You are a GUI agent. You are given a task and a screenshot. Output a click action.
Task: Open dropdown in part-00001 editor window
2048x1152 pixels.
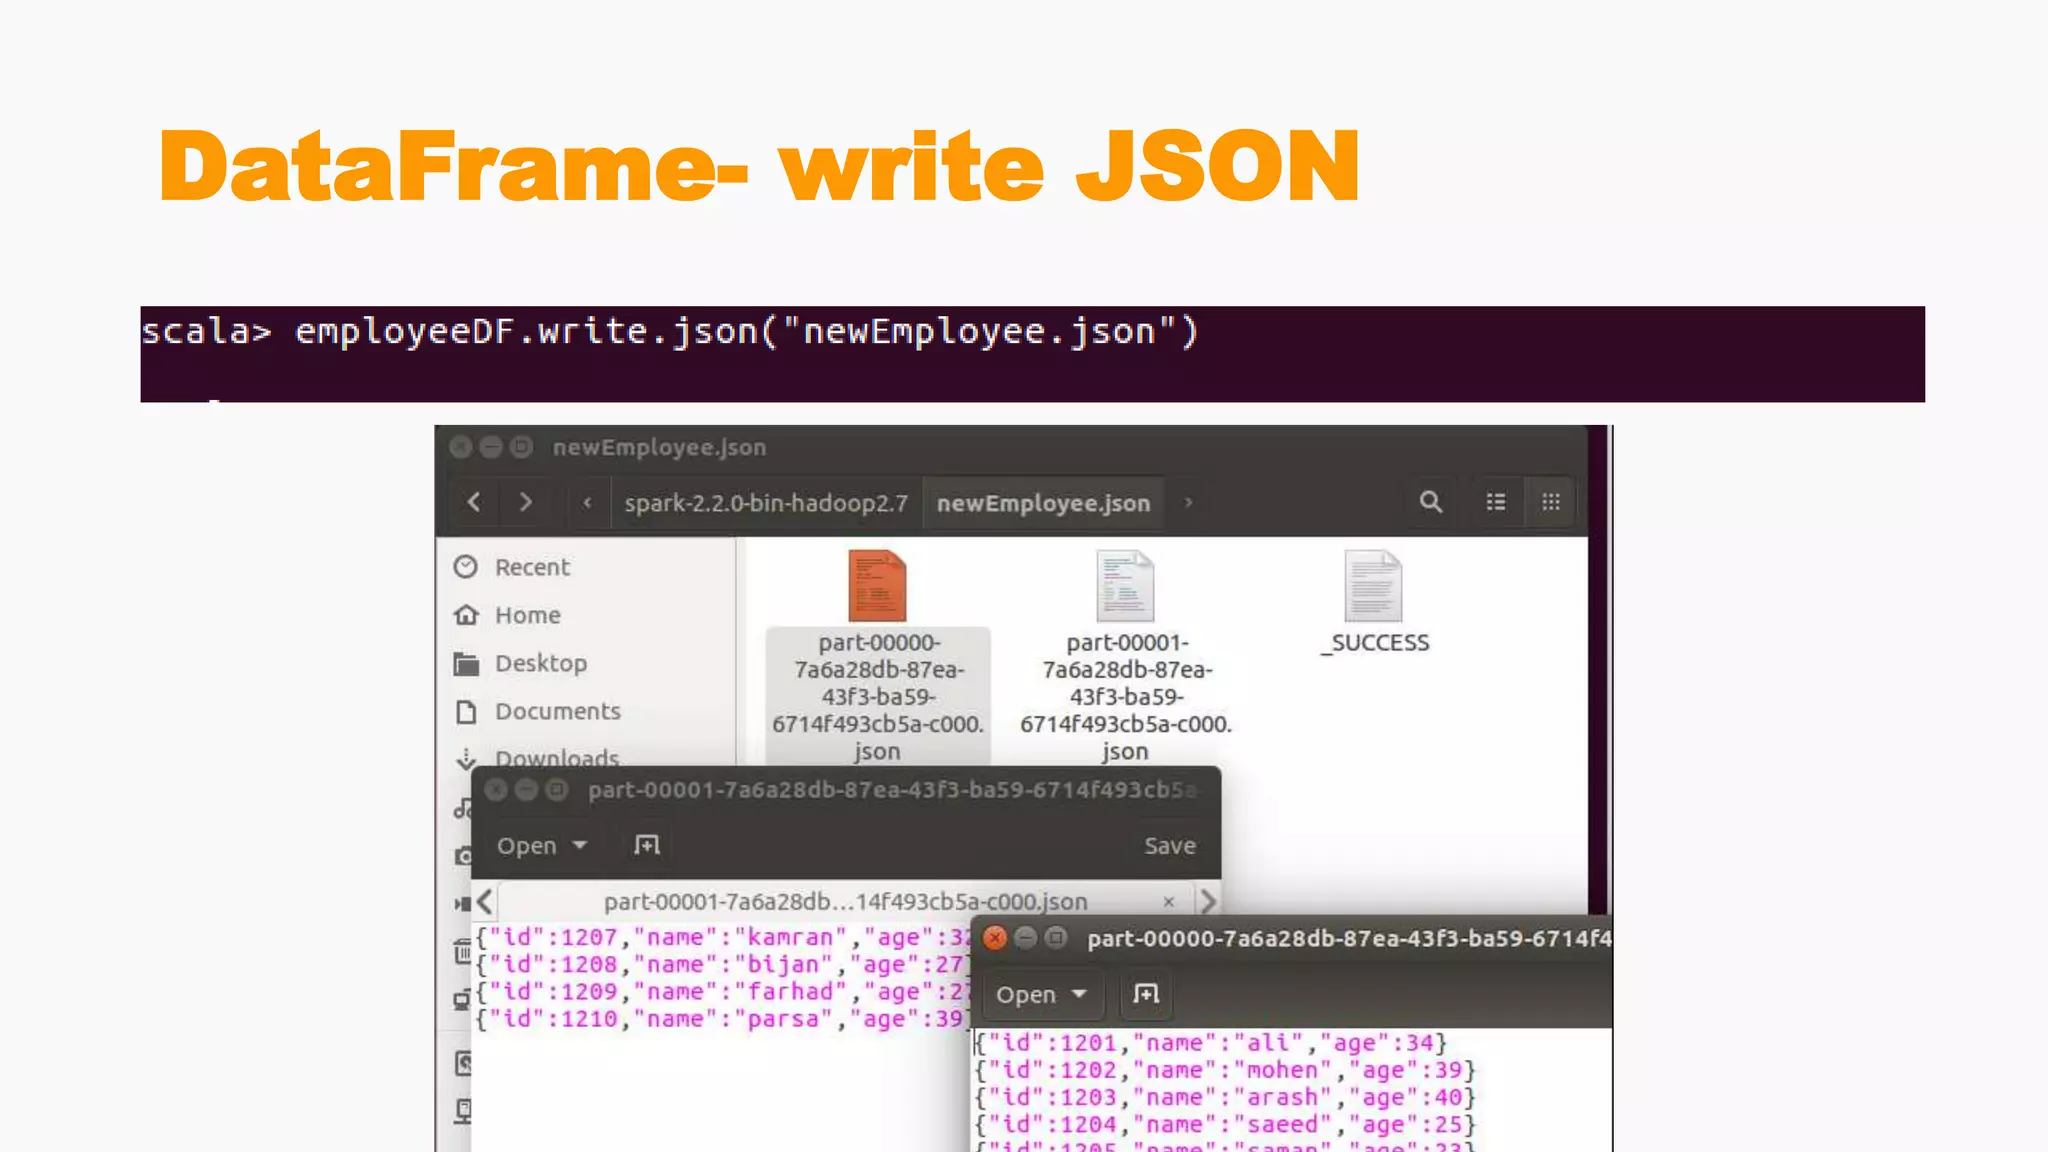(541, 846)
